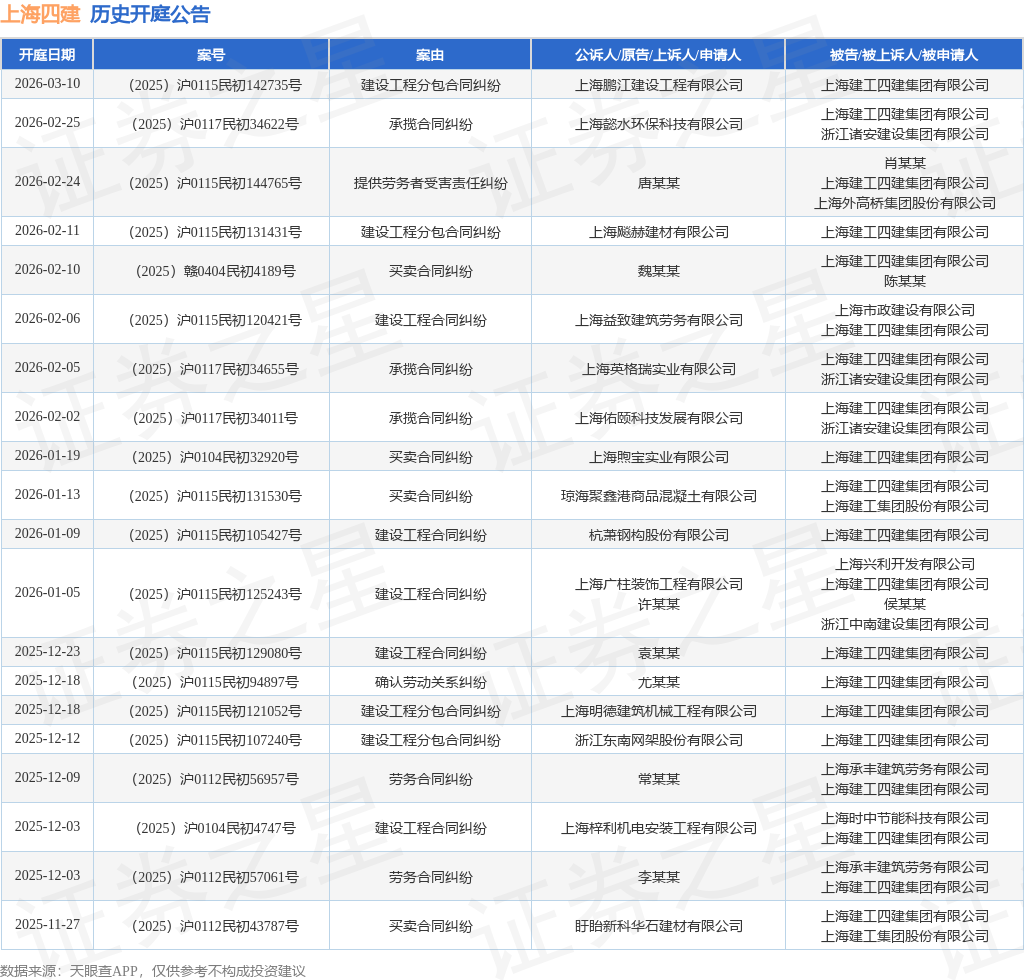Click plaintiff 上海明德建筑机械工程有限公司
1024x980 pixels.
658,711
